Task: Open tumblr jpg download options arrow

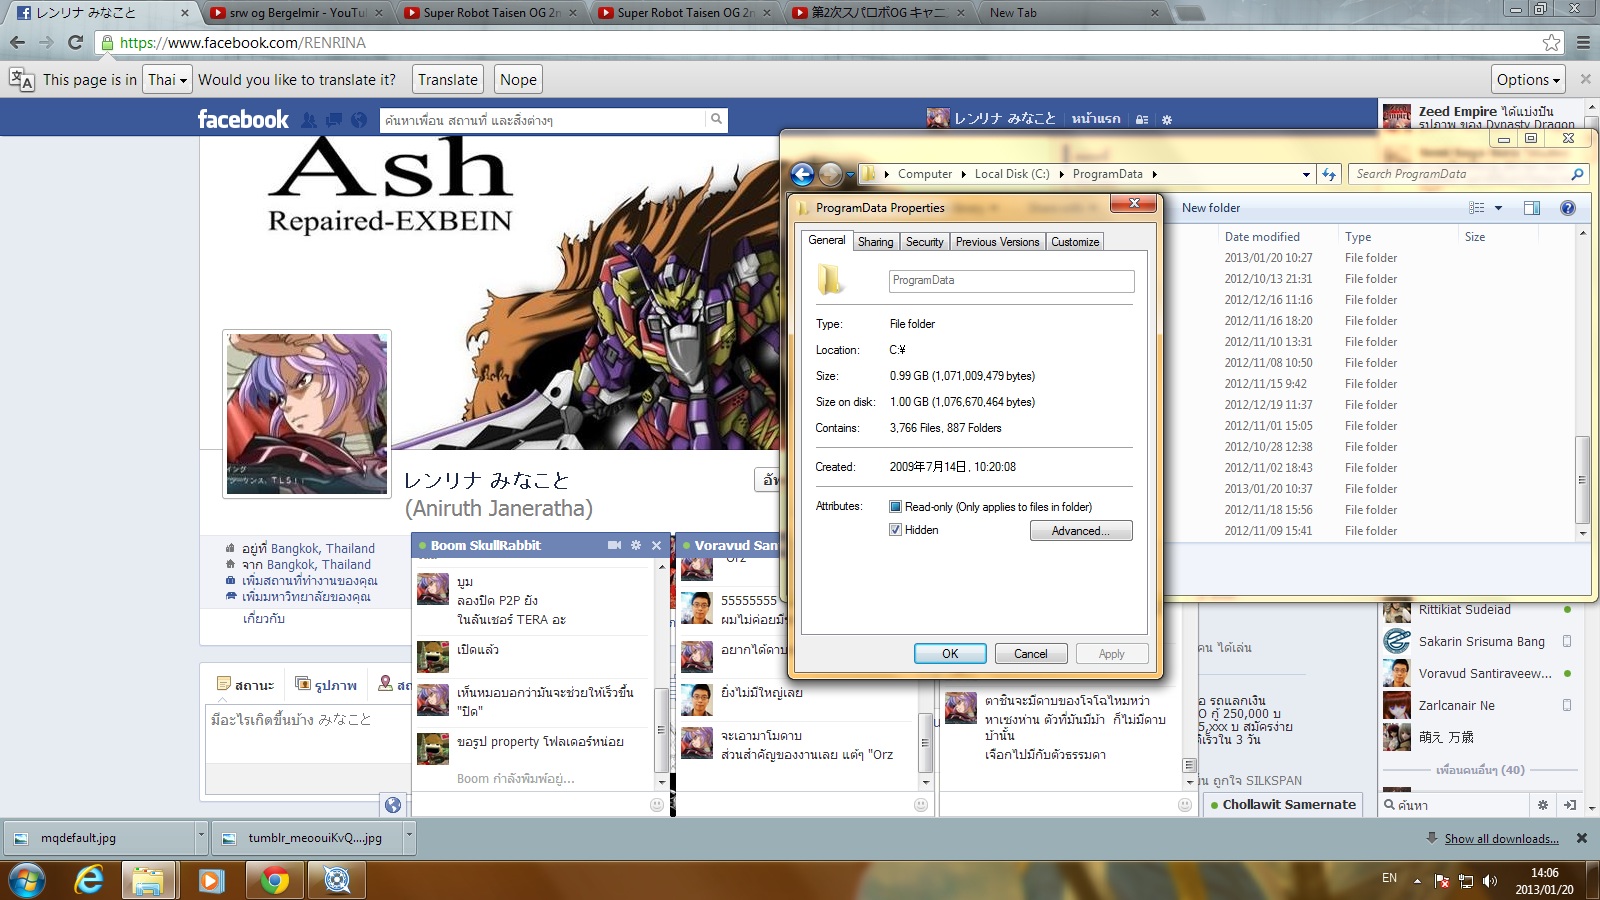Action: (x=409, y=838)
